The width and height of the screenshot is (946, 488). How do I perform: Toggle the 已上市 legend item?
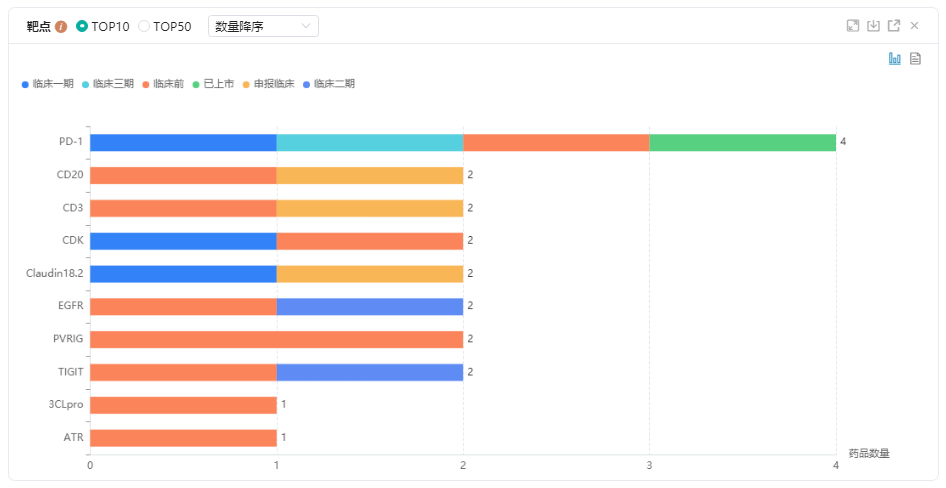[x=213, y=84]
